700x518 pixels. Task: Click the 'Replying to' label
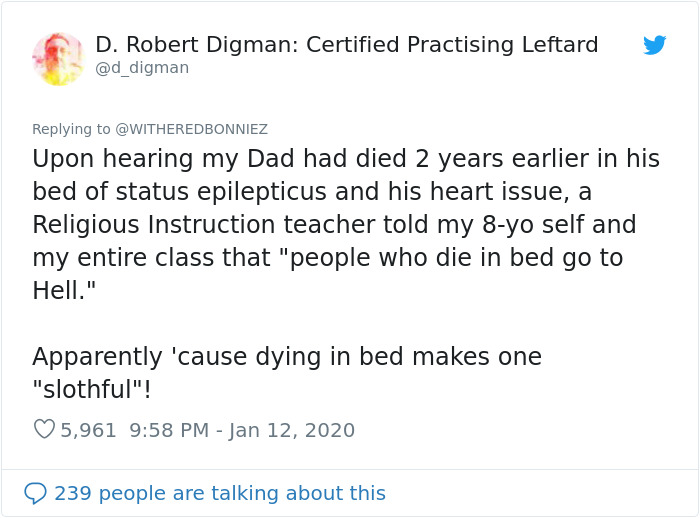point(71,129)
